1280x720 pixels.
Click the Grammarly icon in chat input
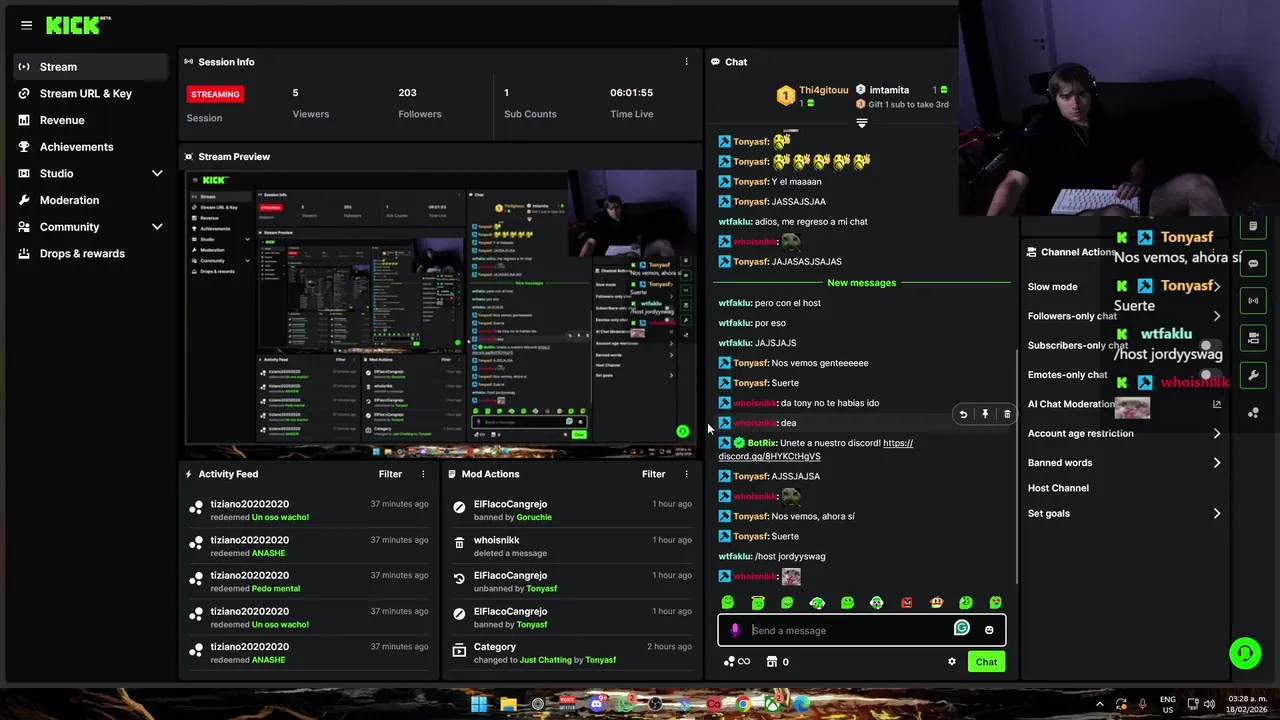[x=961, y=628]
